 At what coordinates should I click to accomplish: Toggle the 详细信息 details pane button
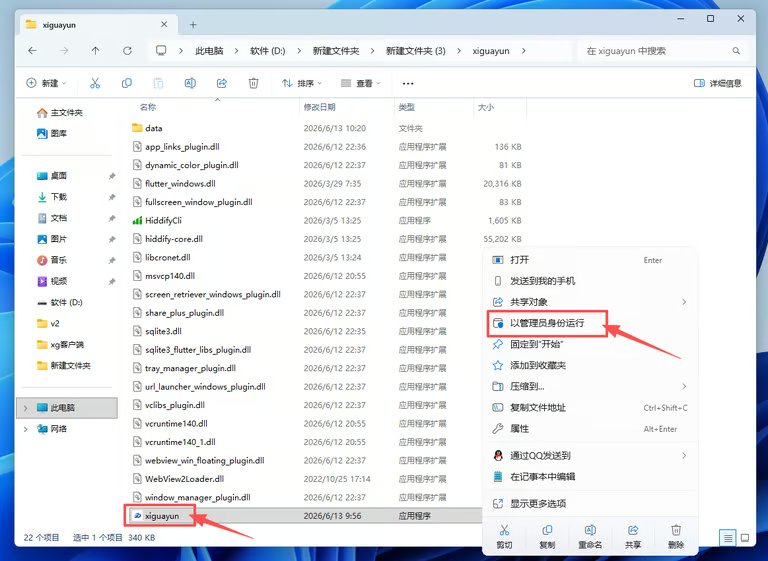(718, 83)
